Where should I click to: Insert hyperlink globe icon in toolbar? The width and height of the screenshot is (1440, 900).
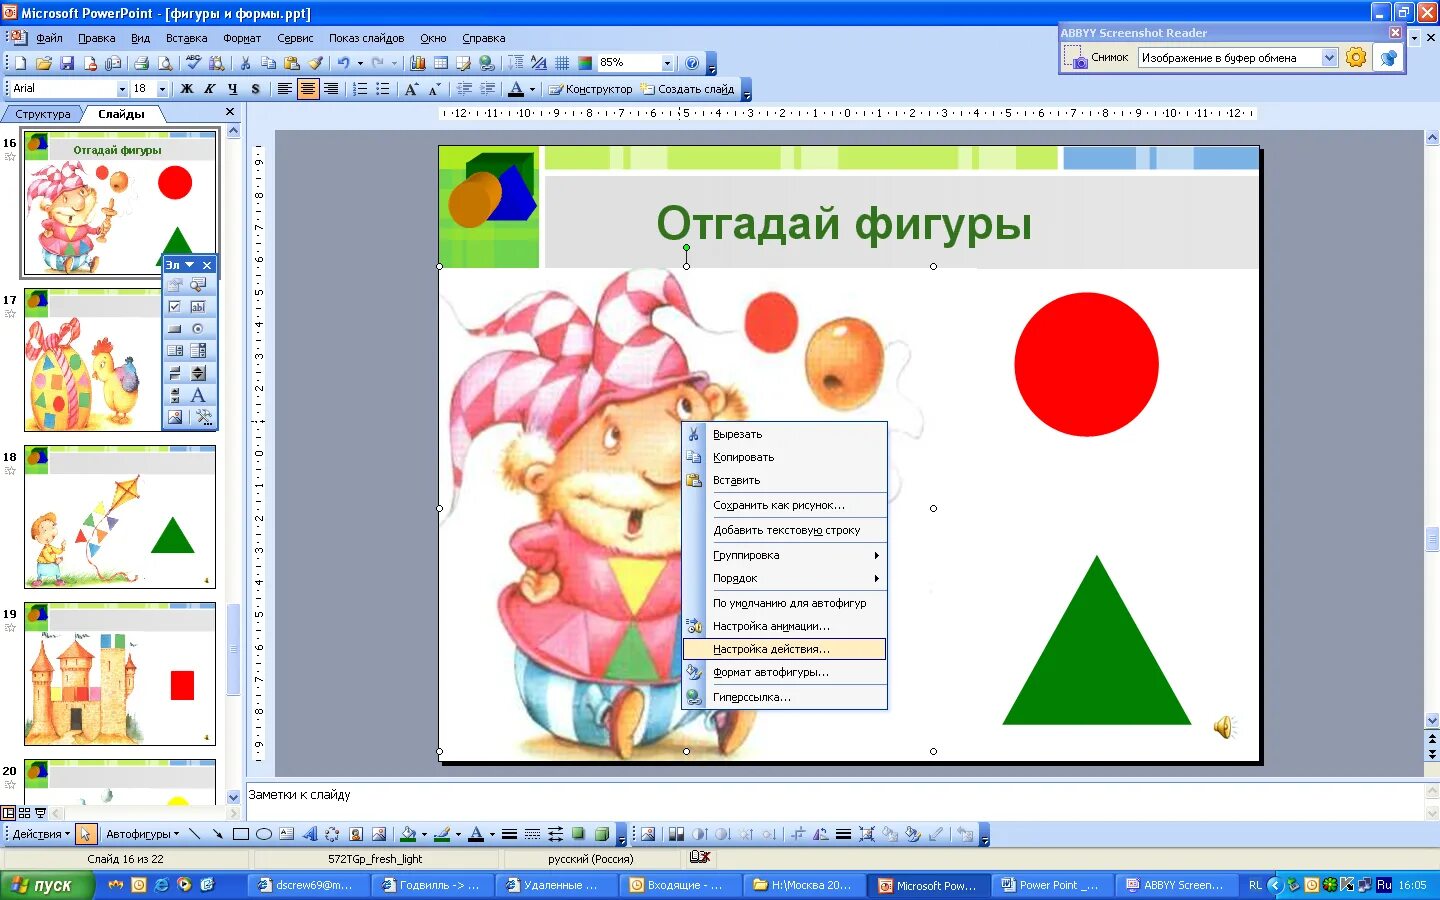click(487, 63)
